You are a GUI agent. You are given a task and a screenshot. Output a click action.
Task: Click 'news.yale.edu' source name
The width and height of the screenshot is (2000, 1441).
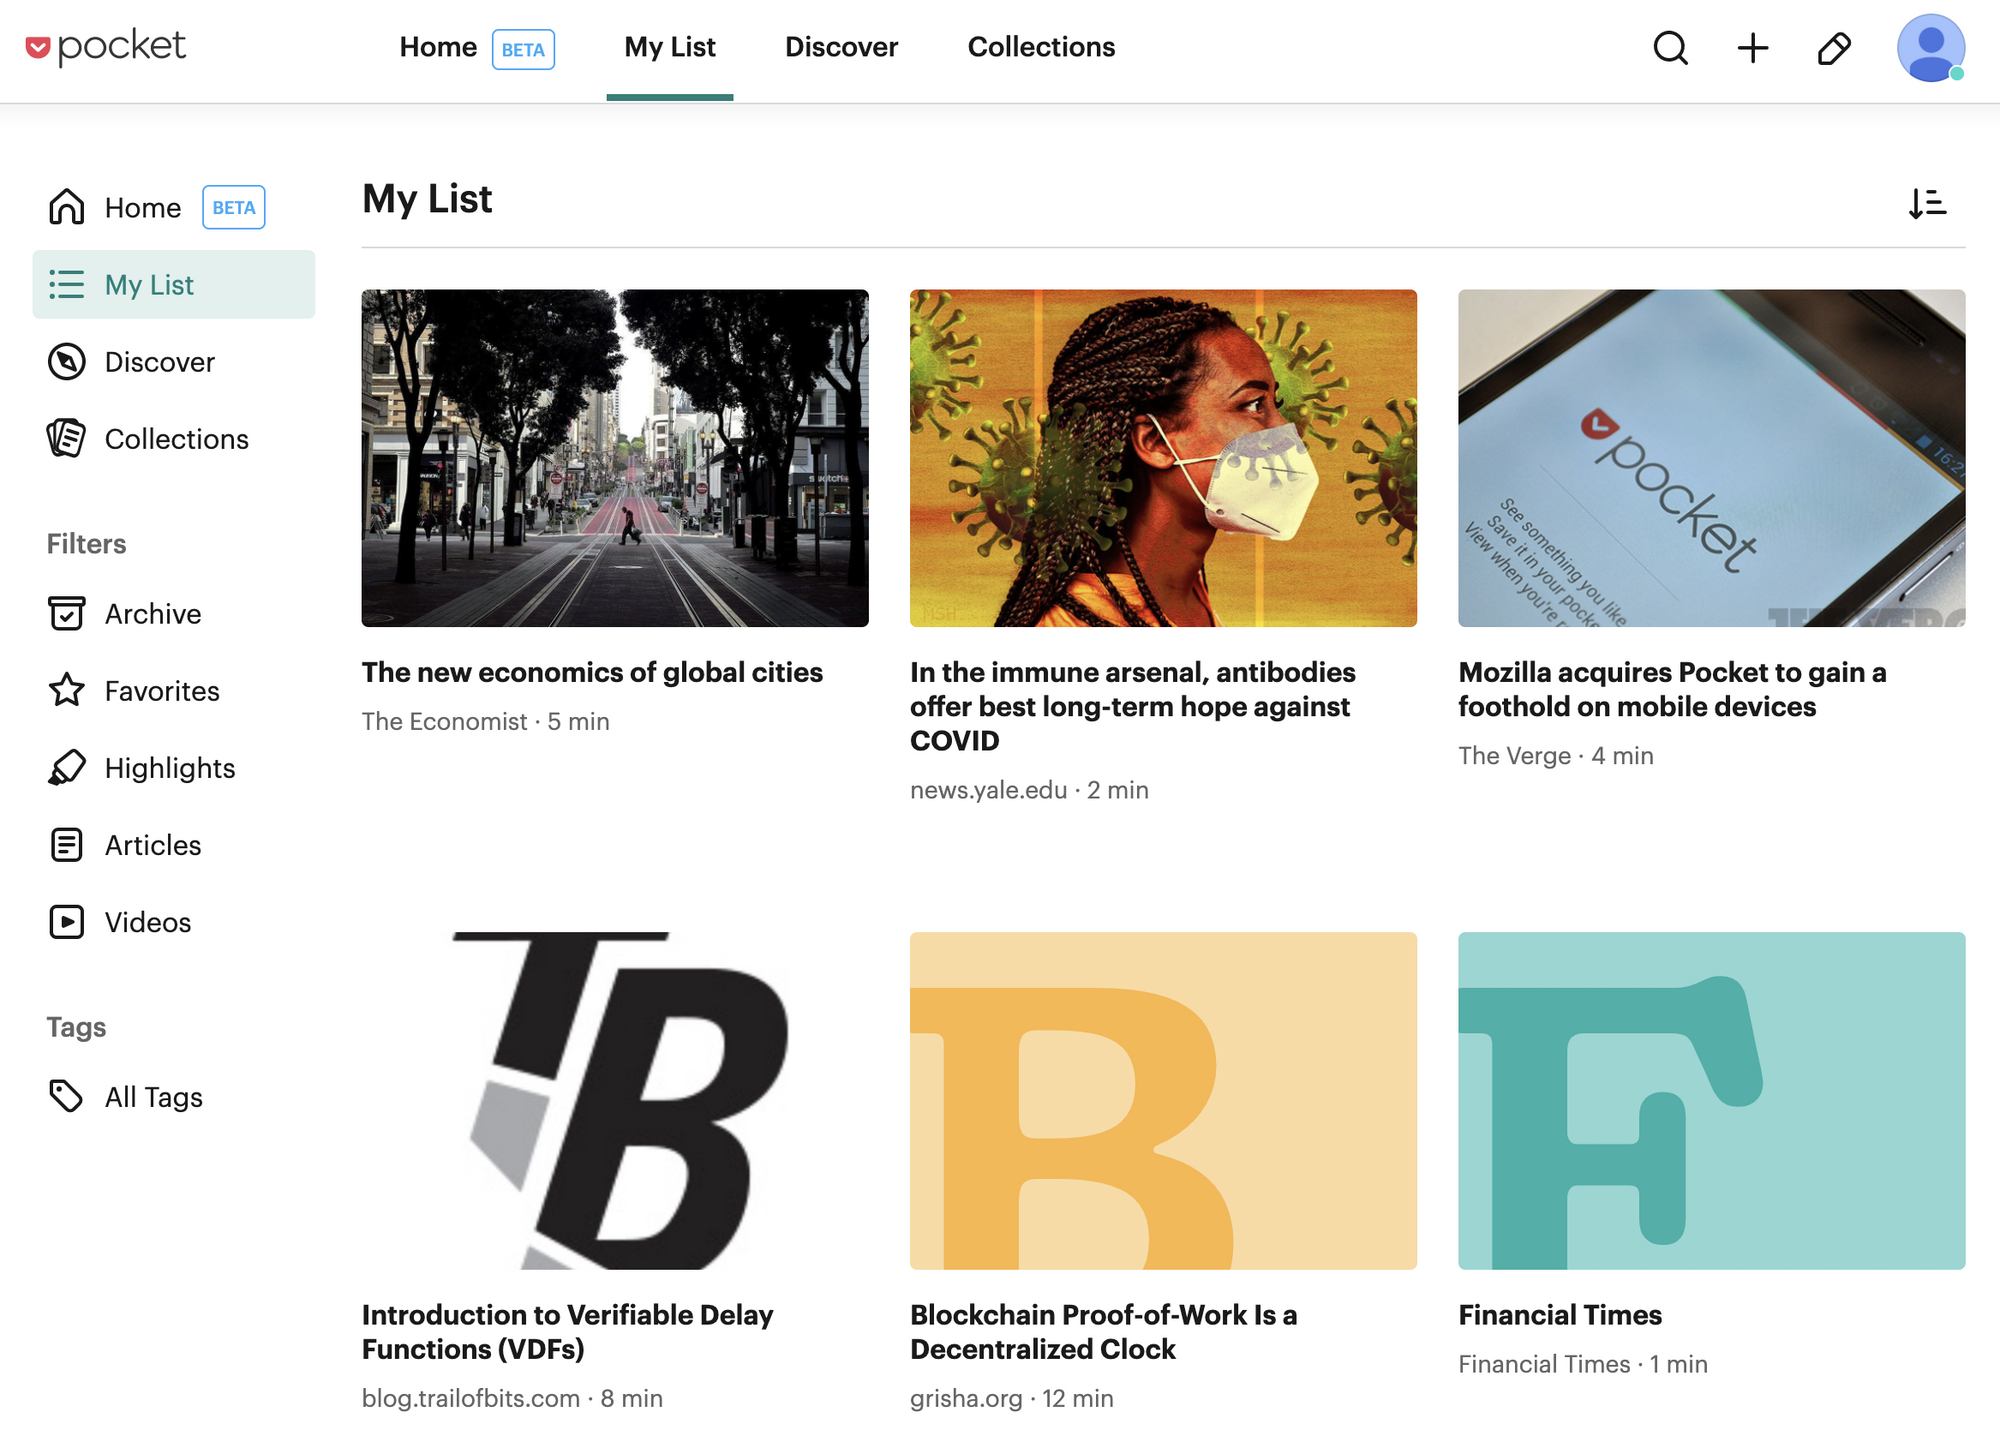coord(988,790)
